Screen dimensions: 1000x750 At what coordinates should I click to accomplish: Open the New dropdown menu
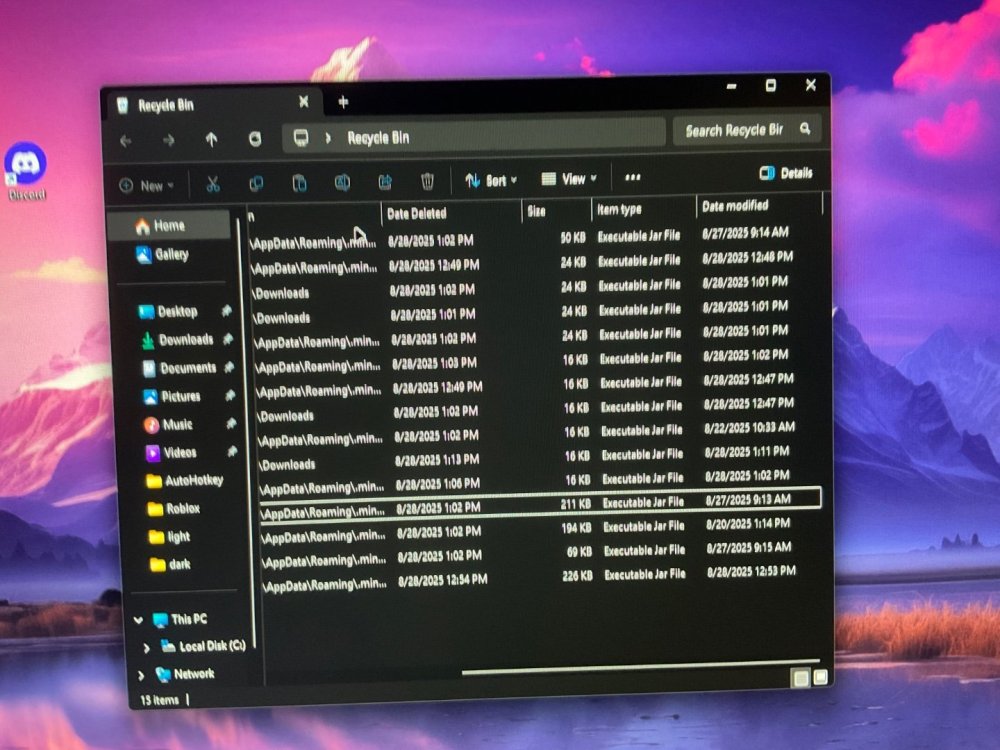coord(147,186)
